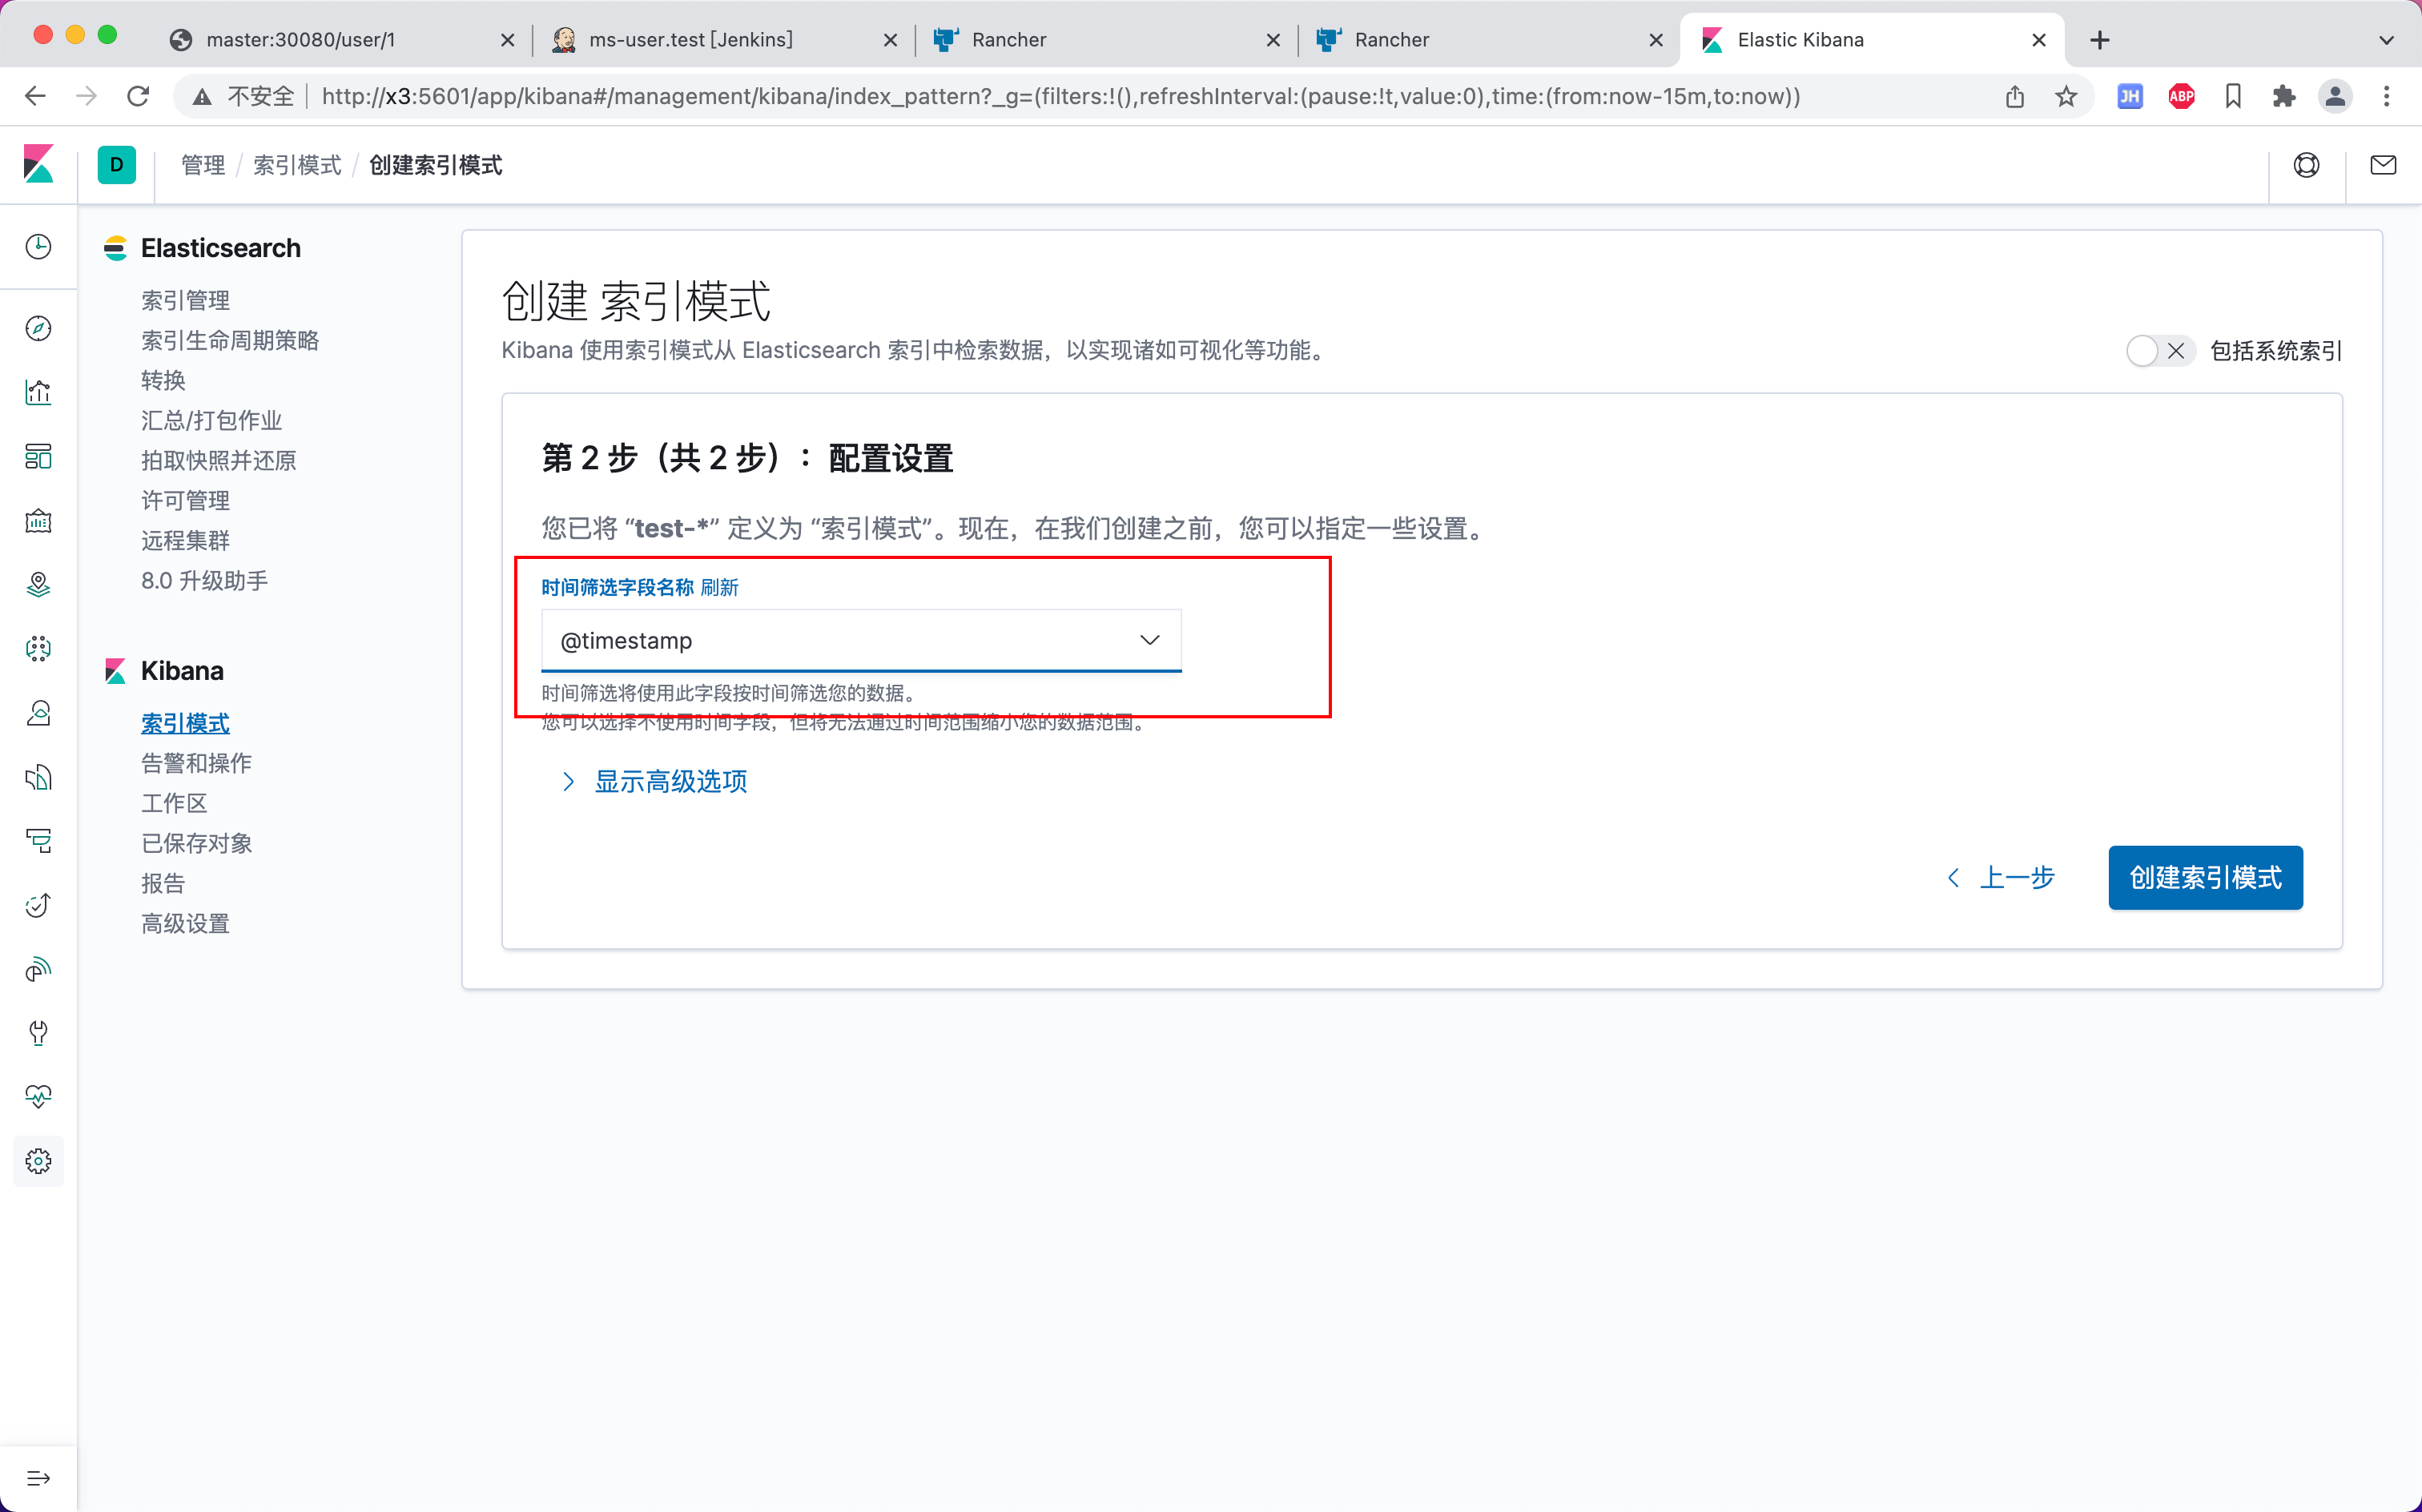This screenshot has width=2422, height=1512.
Task: Click 索引模式 in the breadcrumb
Action: [x=297, y=165]
